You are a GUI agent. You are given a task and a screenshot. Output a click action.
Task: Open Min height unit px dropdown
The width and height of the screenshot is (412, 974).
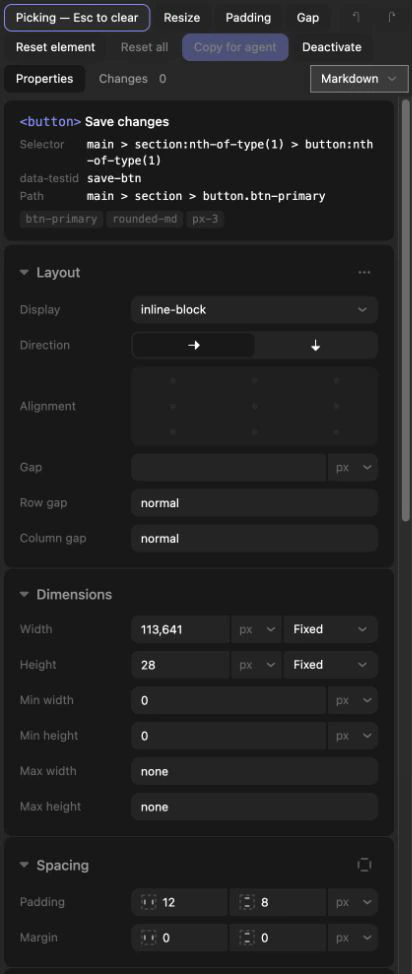pyautogui.click(x=353, y=736)
